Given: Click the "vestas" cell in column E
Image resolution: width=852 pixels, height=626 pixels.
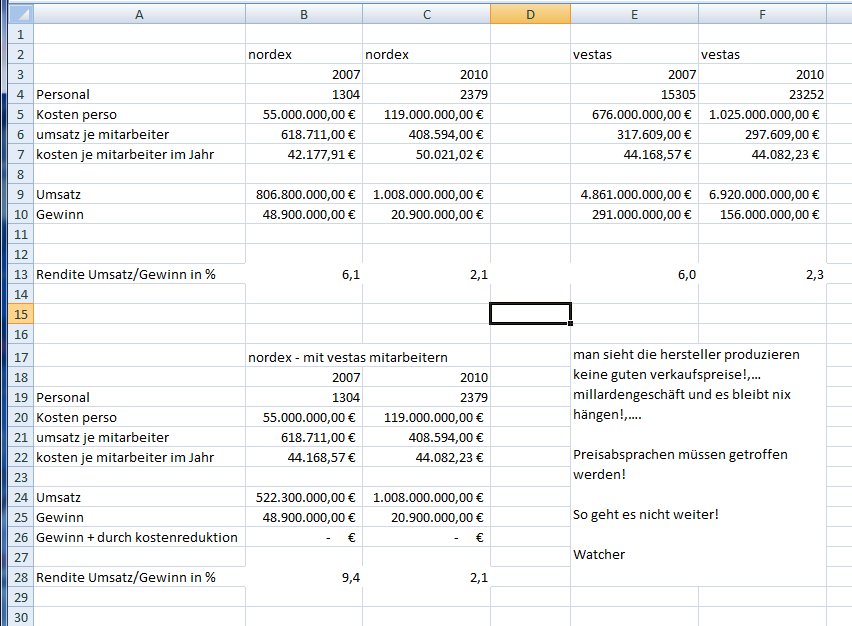Looking at the screenshot, I should tap(634, 54).
